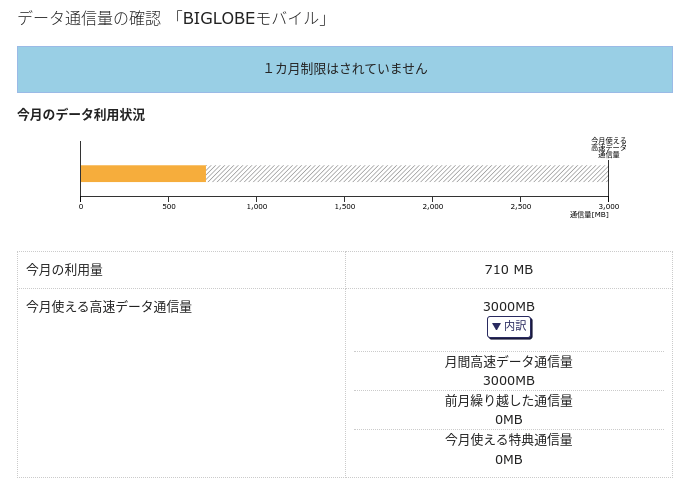Click the 前月繰り越した通信量 breakdown label
The width and height of the screenshot is (684, 478).
click(508, 401)
